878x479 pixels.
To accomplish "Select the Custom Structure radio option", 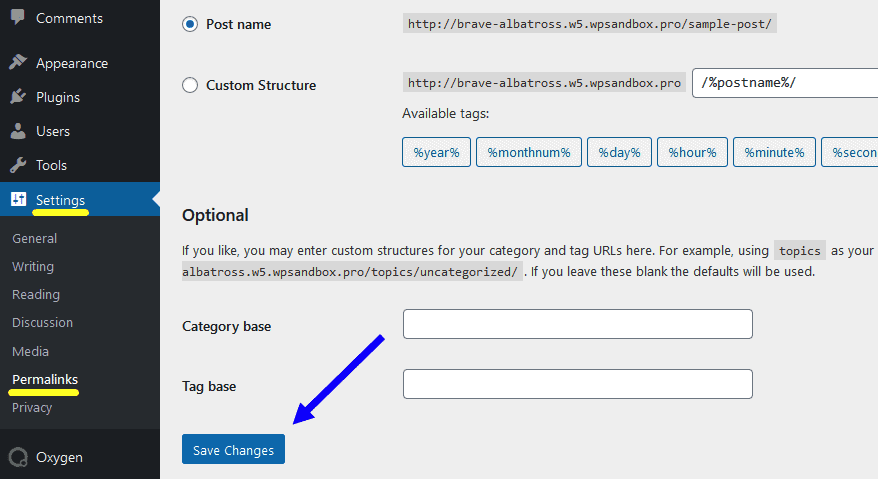I will click(190, 85).
